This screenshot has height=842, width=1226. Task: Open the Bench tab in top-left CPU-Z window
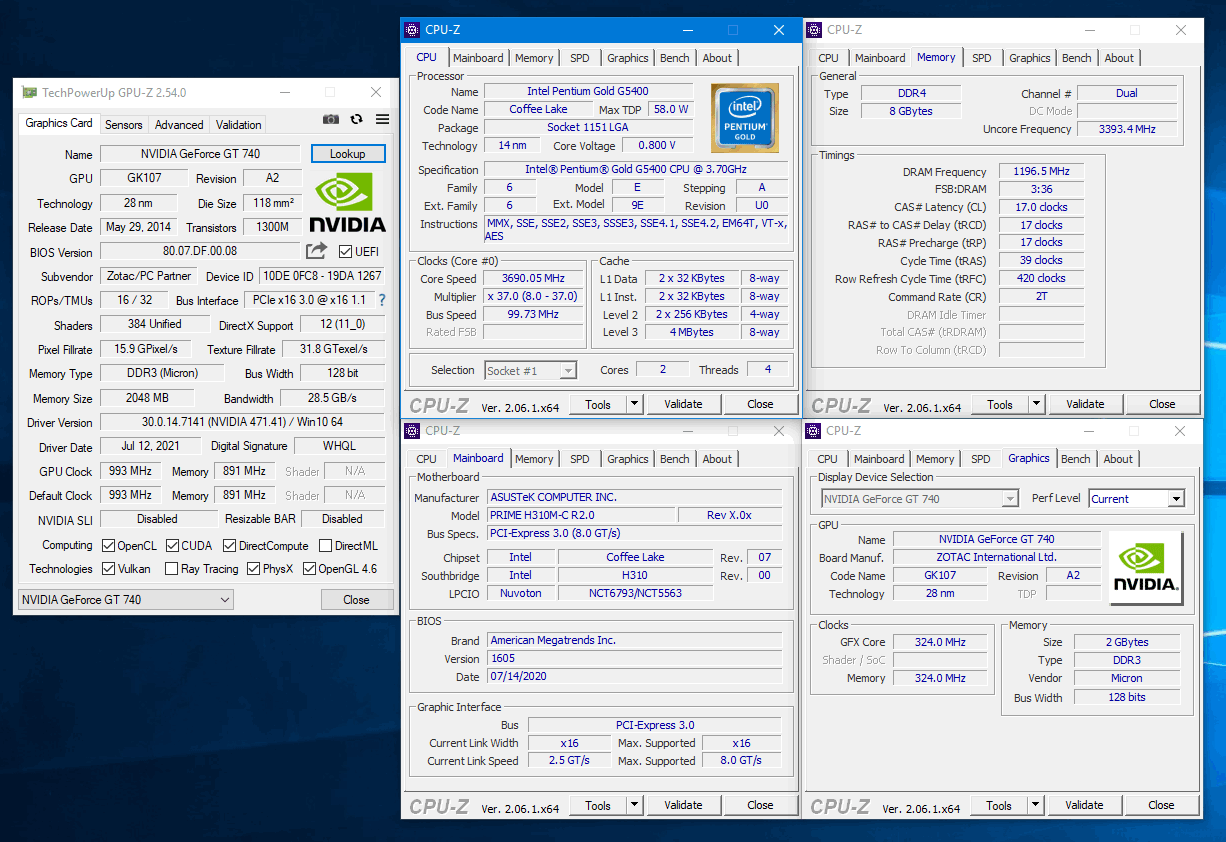pyautogui.click(x=675, y=58)
